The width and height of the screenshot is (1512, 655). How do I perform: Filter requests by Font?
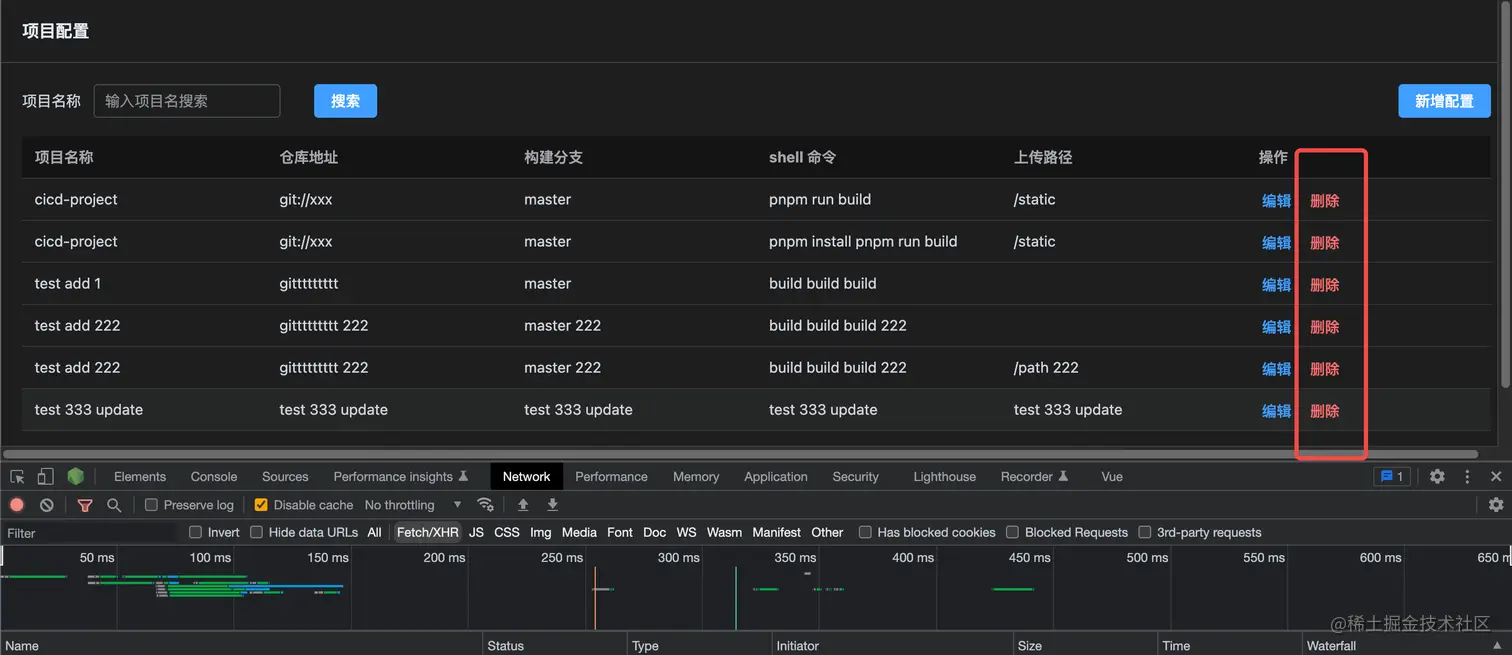pos(620,532)
